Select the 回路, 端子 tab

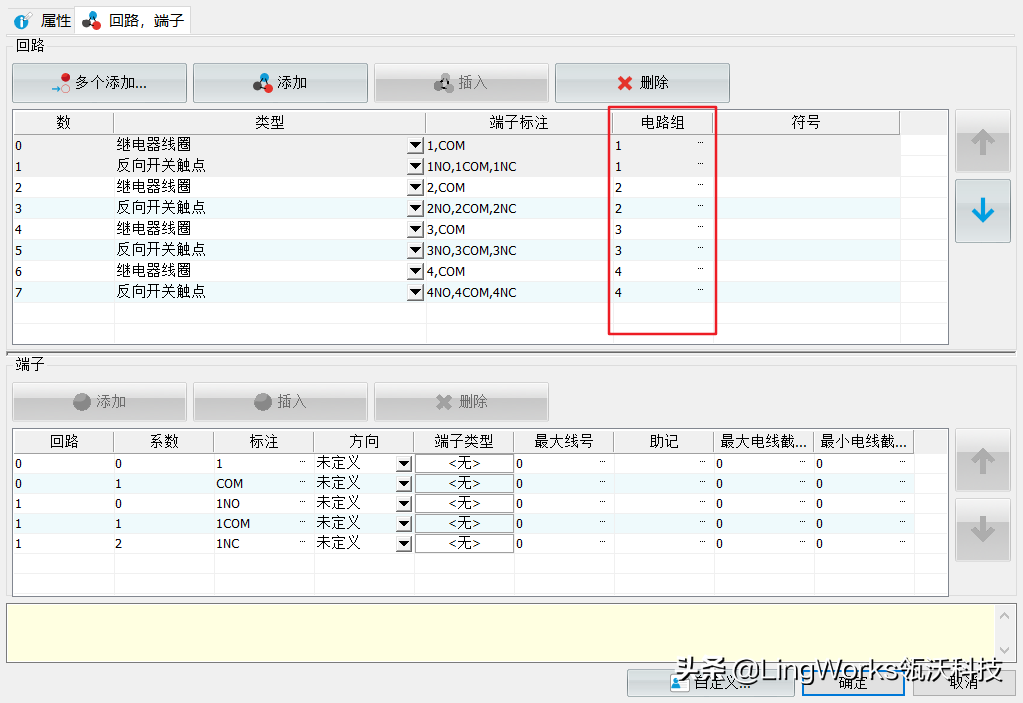pos(134,20)
